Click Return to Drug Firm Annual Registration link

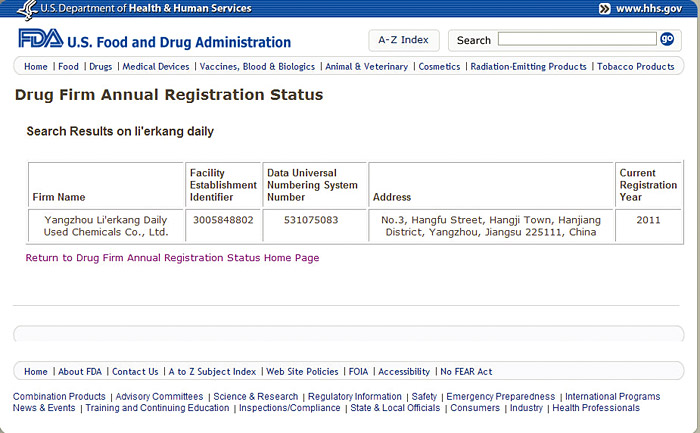[x=172, y=258]
